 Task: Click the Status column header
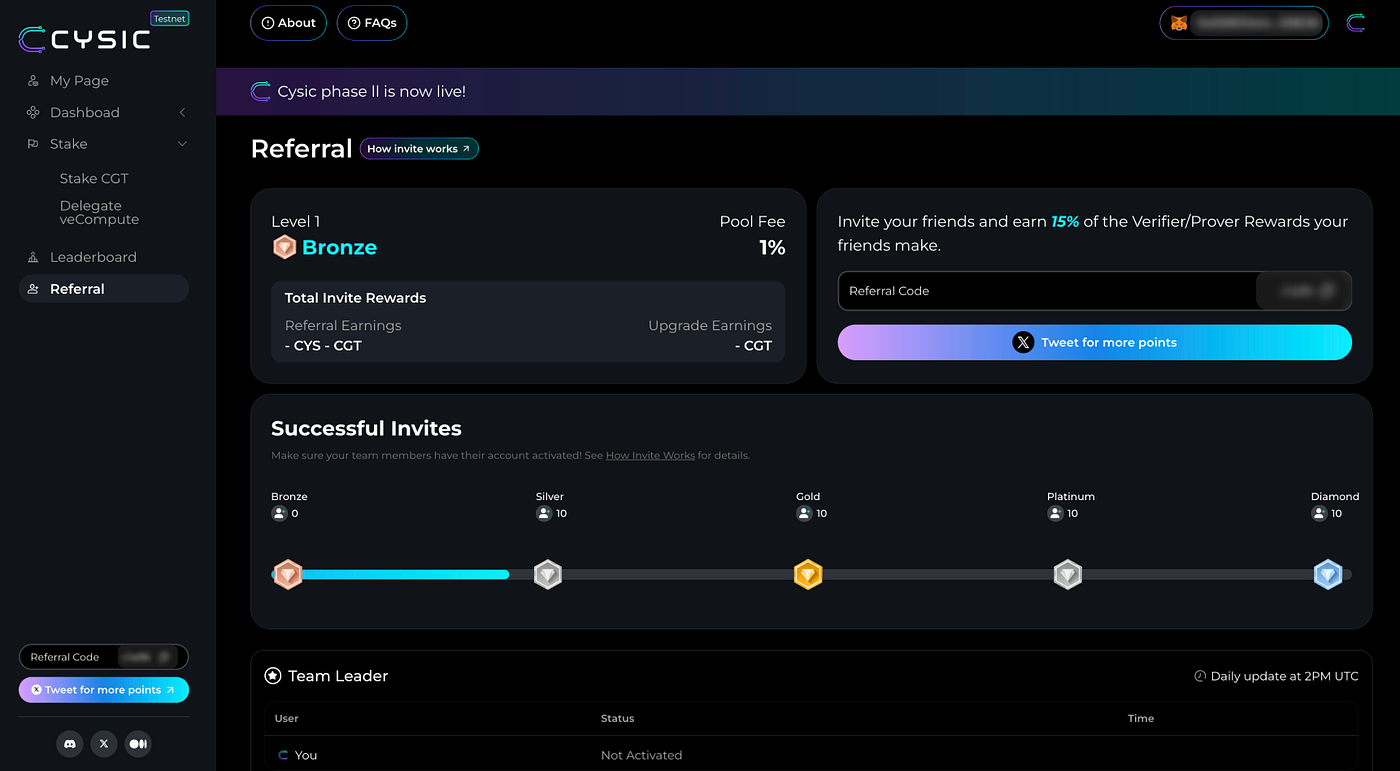click(x=617, y=719)
